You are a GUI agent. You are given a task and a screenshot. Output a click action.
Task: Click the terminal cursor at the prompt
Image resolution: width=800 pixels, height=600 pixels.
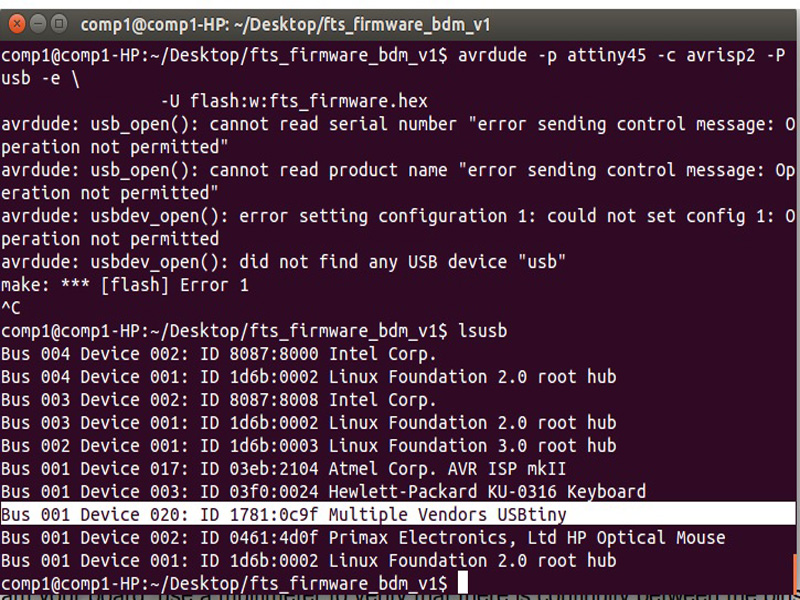tap(462, 583)
